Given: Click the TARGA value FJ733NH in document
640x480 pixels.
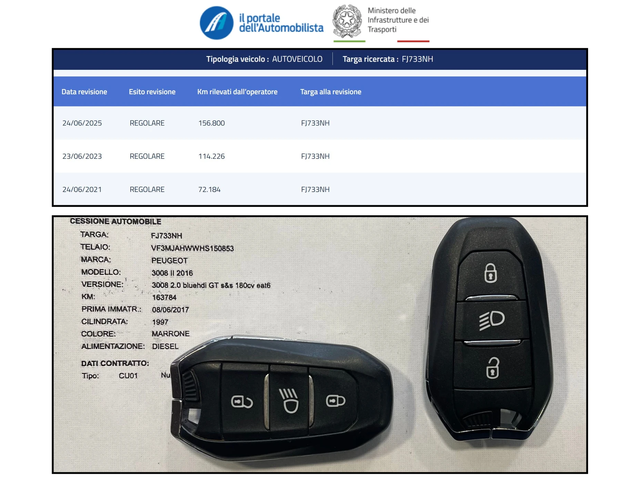Looking at the screenshot, I should pos(167,236).
